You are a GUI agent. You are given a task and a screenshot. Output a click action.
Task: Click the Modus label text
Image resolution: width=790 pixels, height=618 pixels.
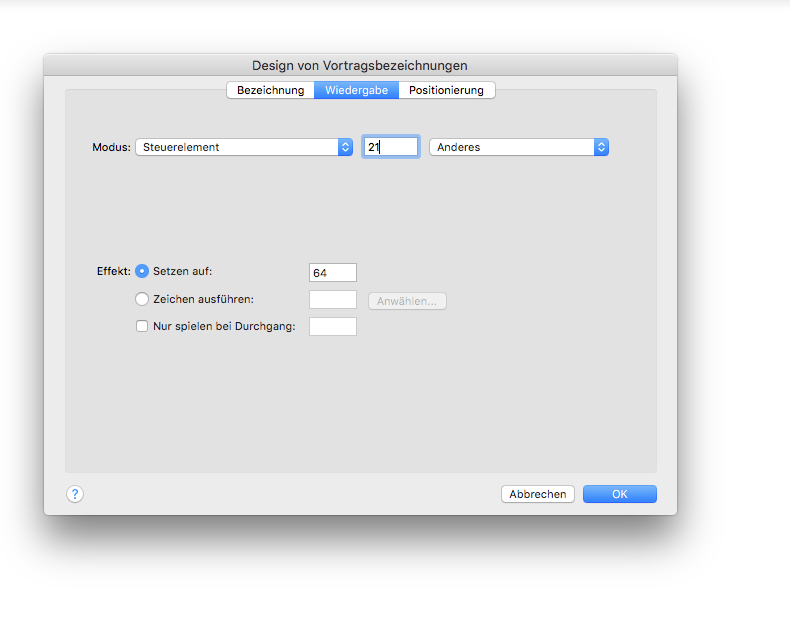111,147
